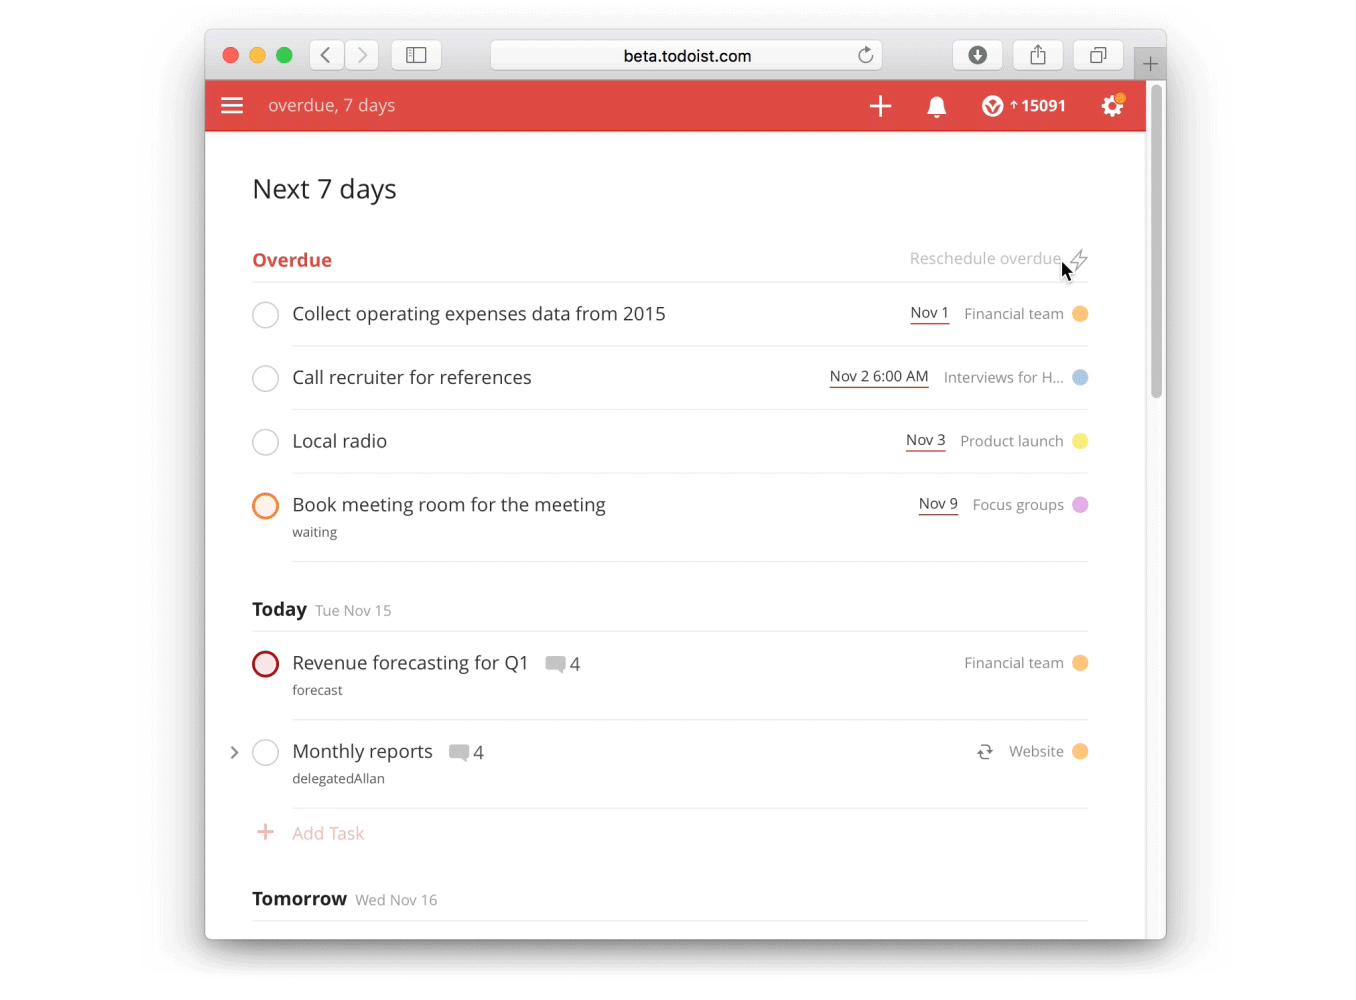Click the Today section heading
Viewport: 1356px width, 1000px height.
(279, 609)
